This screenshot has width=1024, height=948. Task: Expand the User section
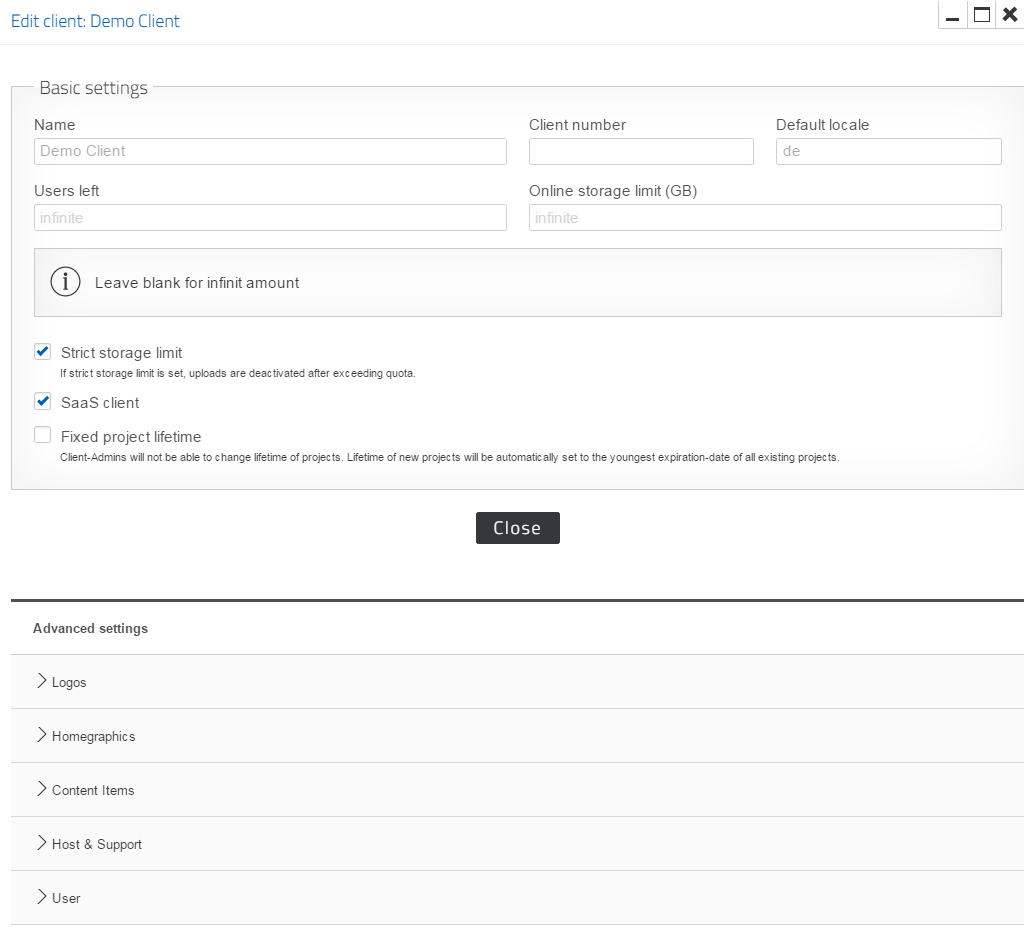click(517, 898)
